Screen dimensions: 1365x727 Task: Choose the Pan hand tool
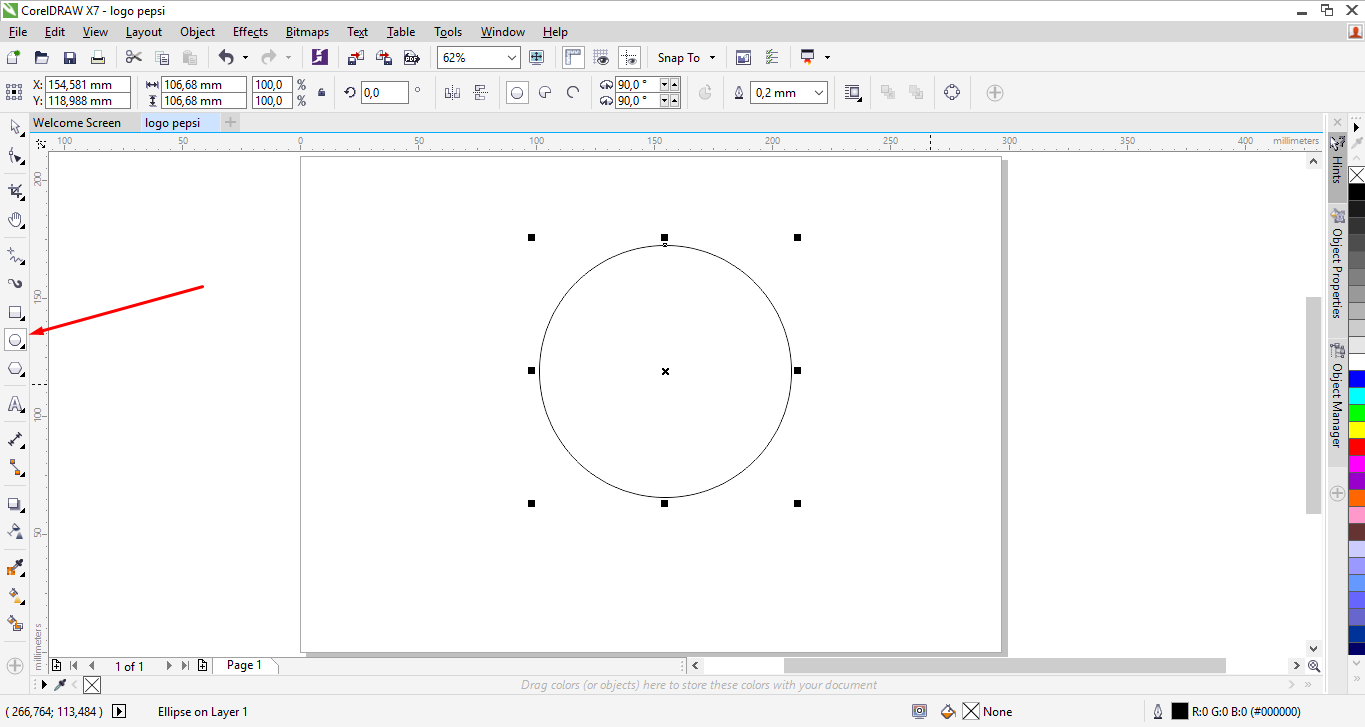coord(15,220)
